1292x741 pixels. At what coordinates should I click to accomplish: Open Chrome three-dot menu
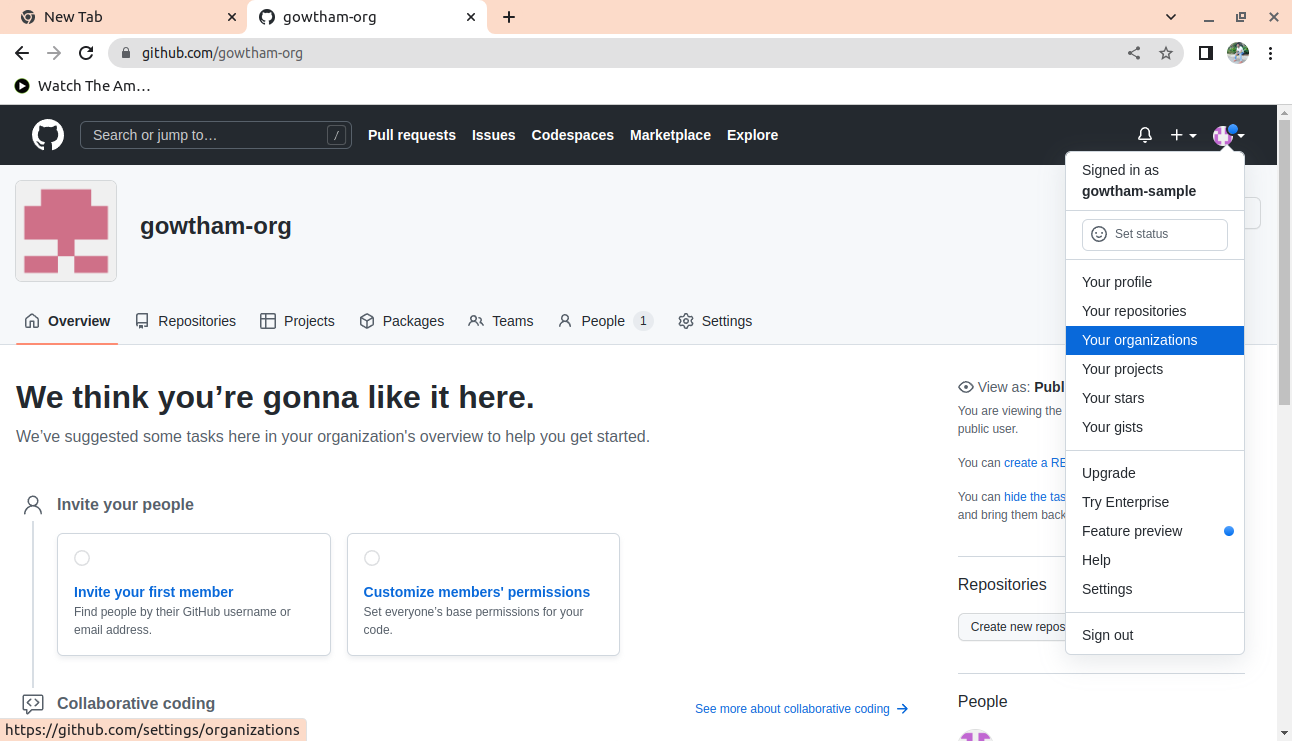pyautogui.click(x=1271, y=53)
